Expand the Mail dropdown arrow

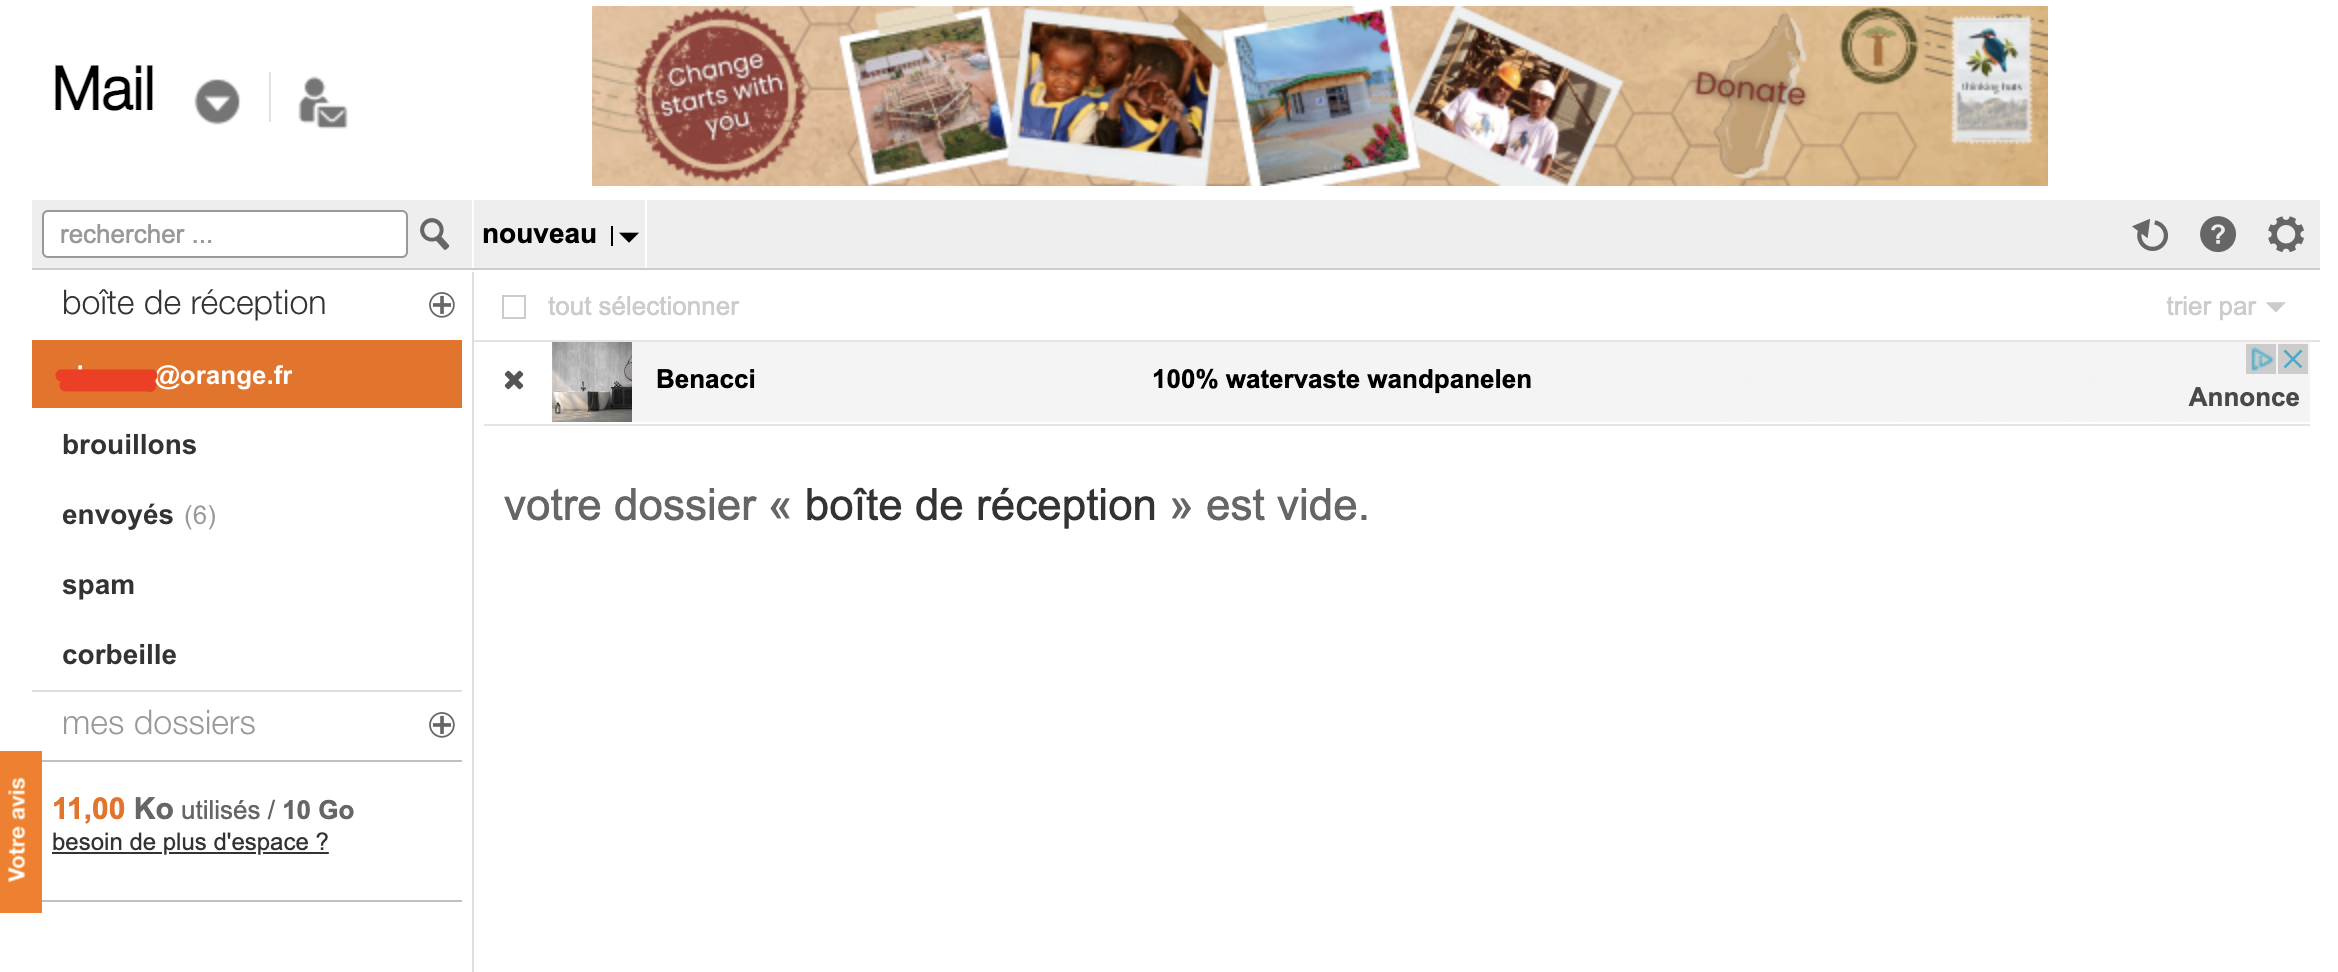point(217,102)
